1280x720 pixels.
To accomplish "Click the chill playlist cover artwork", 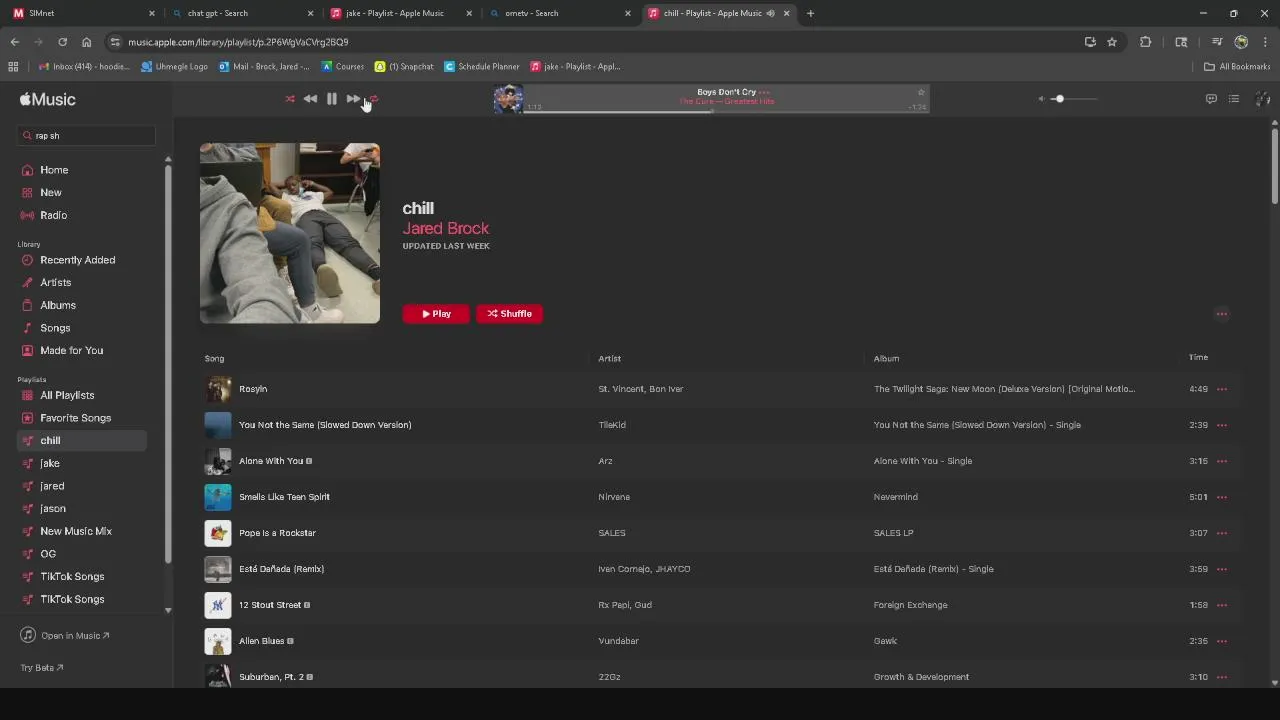I will tap(290, 233).
